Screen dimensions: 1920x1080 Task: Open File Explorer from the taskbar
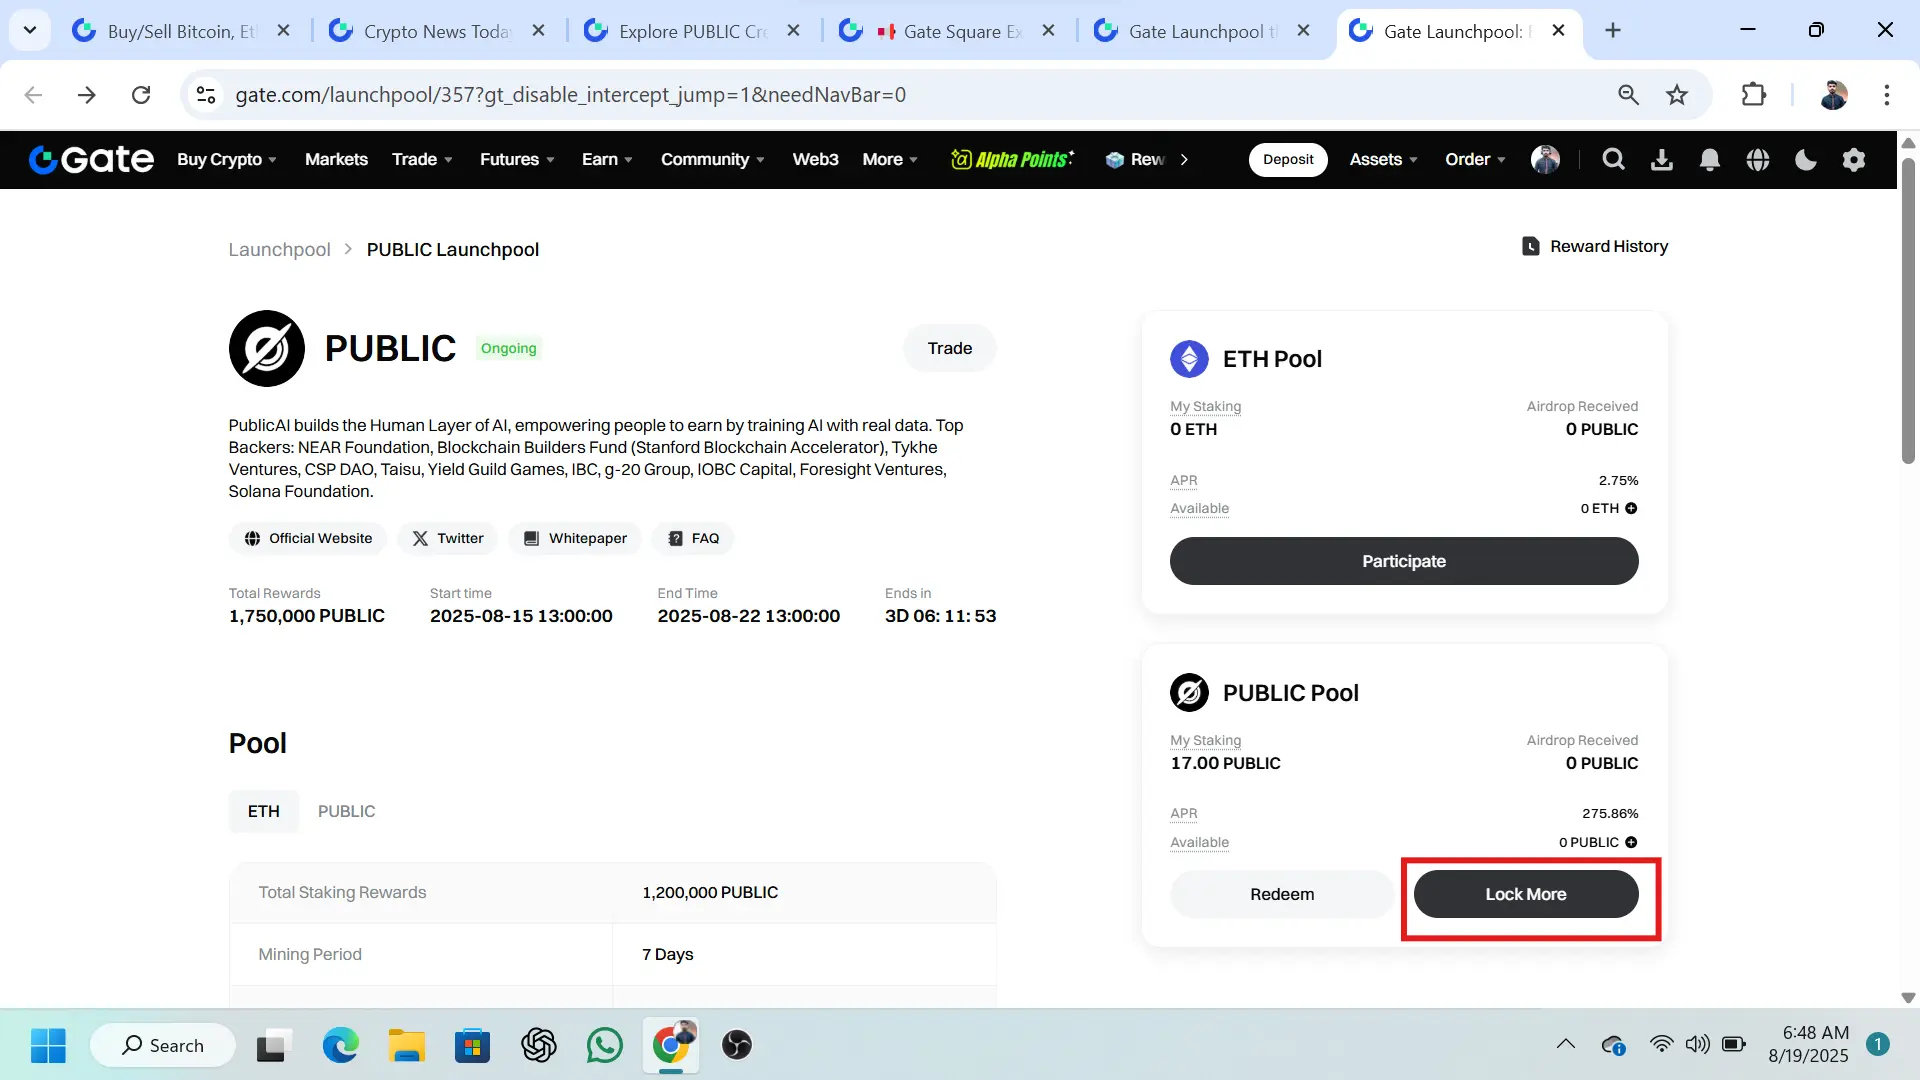(x=407, y=1045)
